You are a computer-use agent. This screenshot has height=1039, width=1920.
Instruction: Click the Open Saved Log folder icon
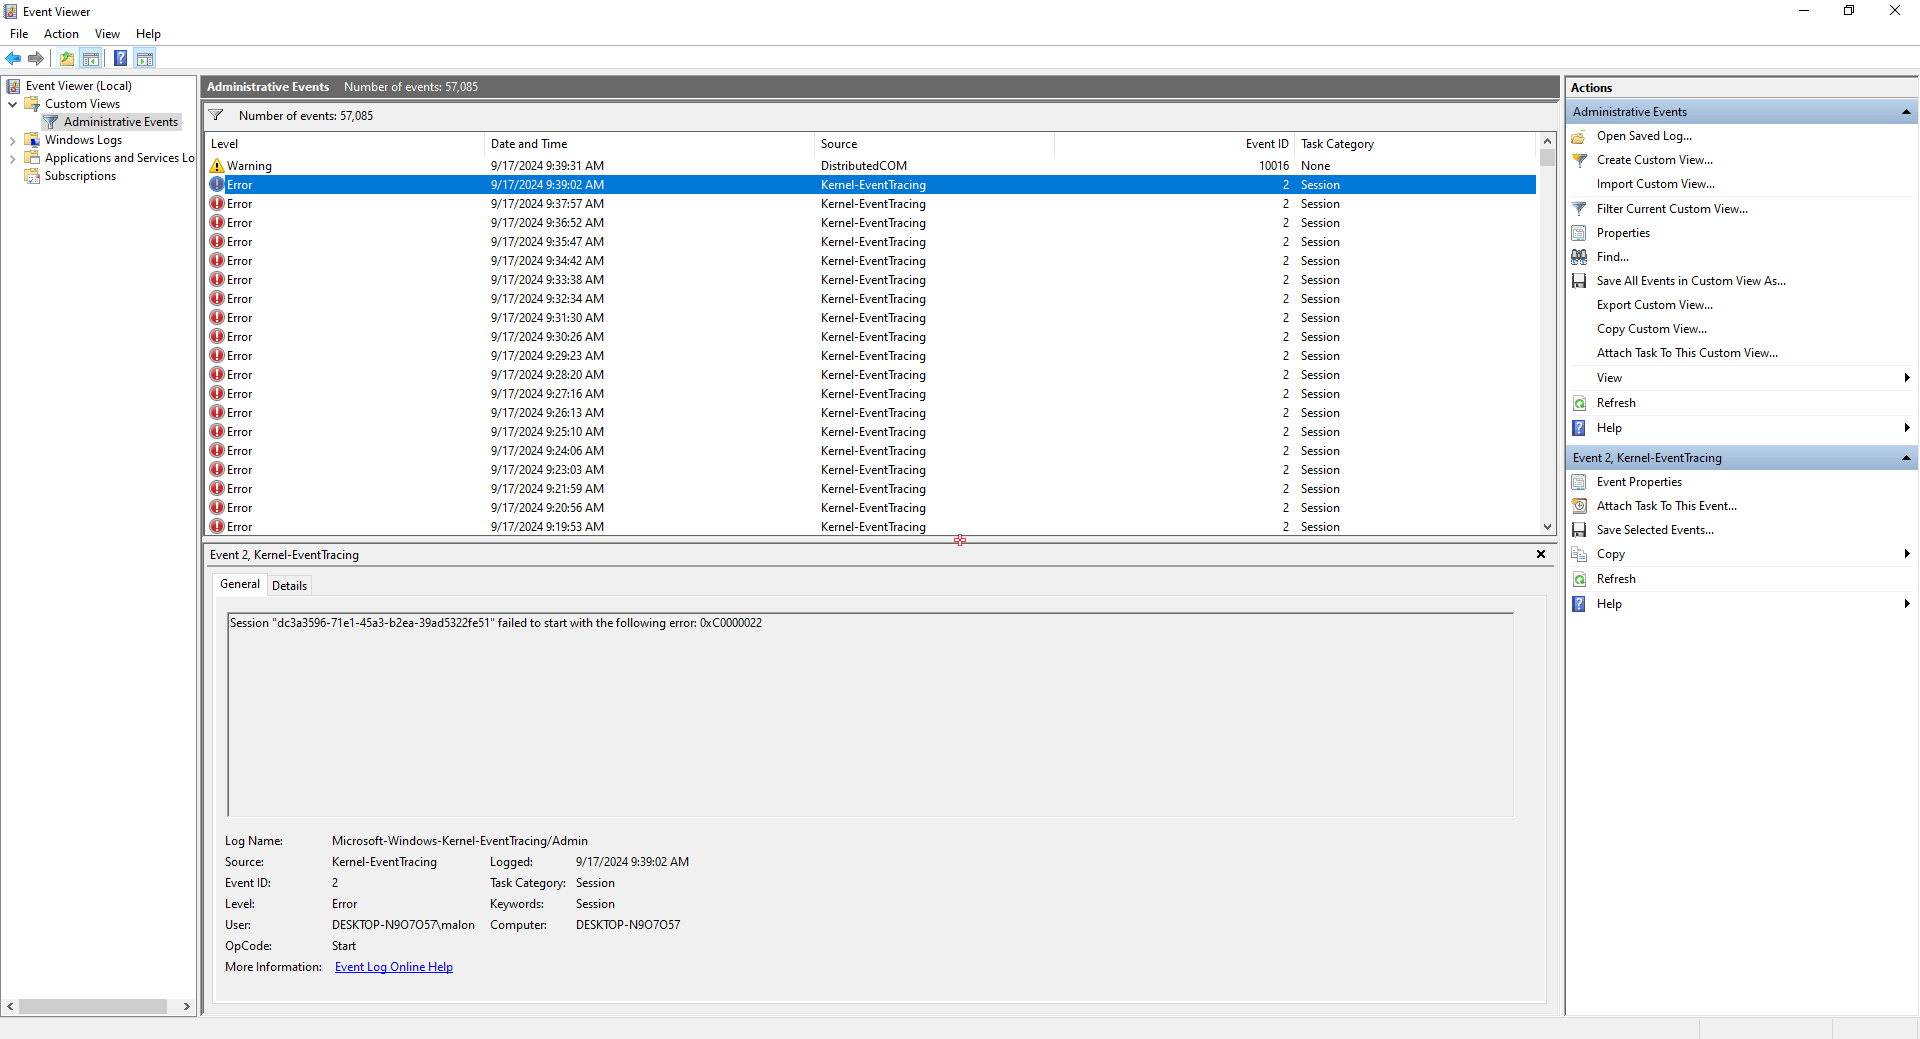(x=1579, y=136)
